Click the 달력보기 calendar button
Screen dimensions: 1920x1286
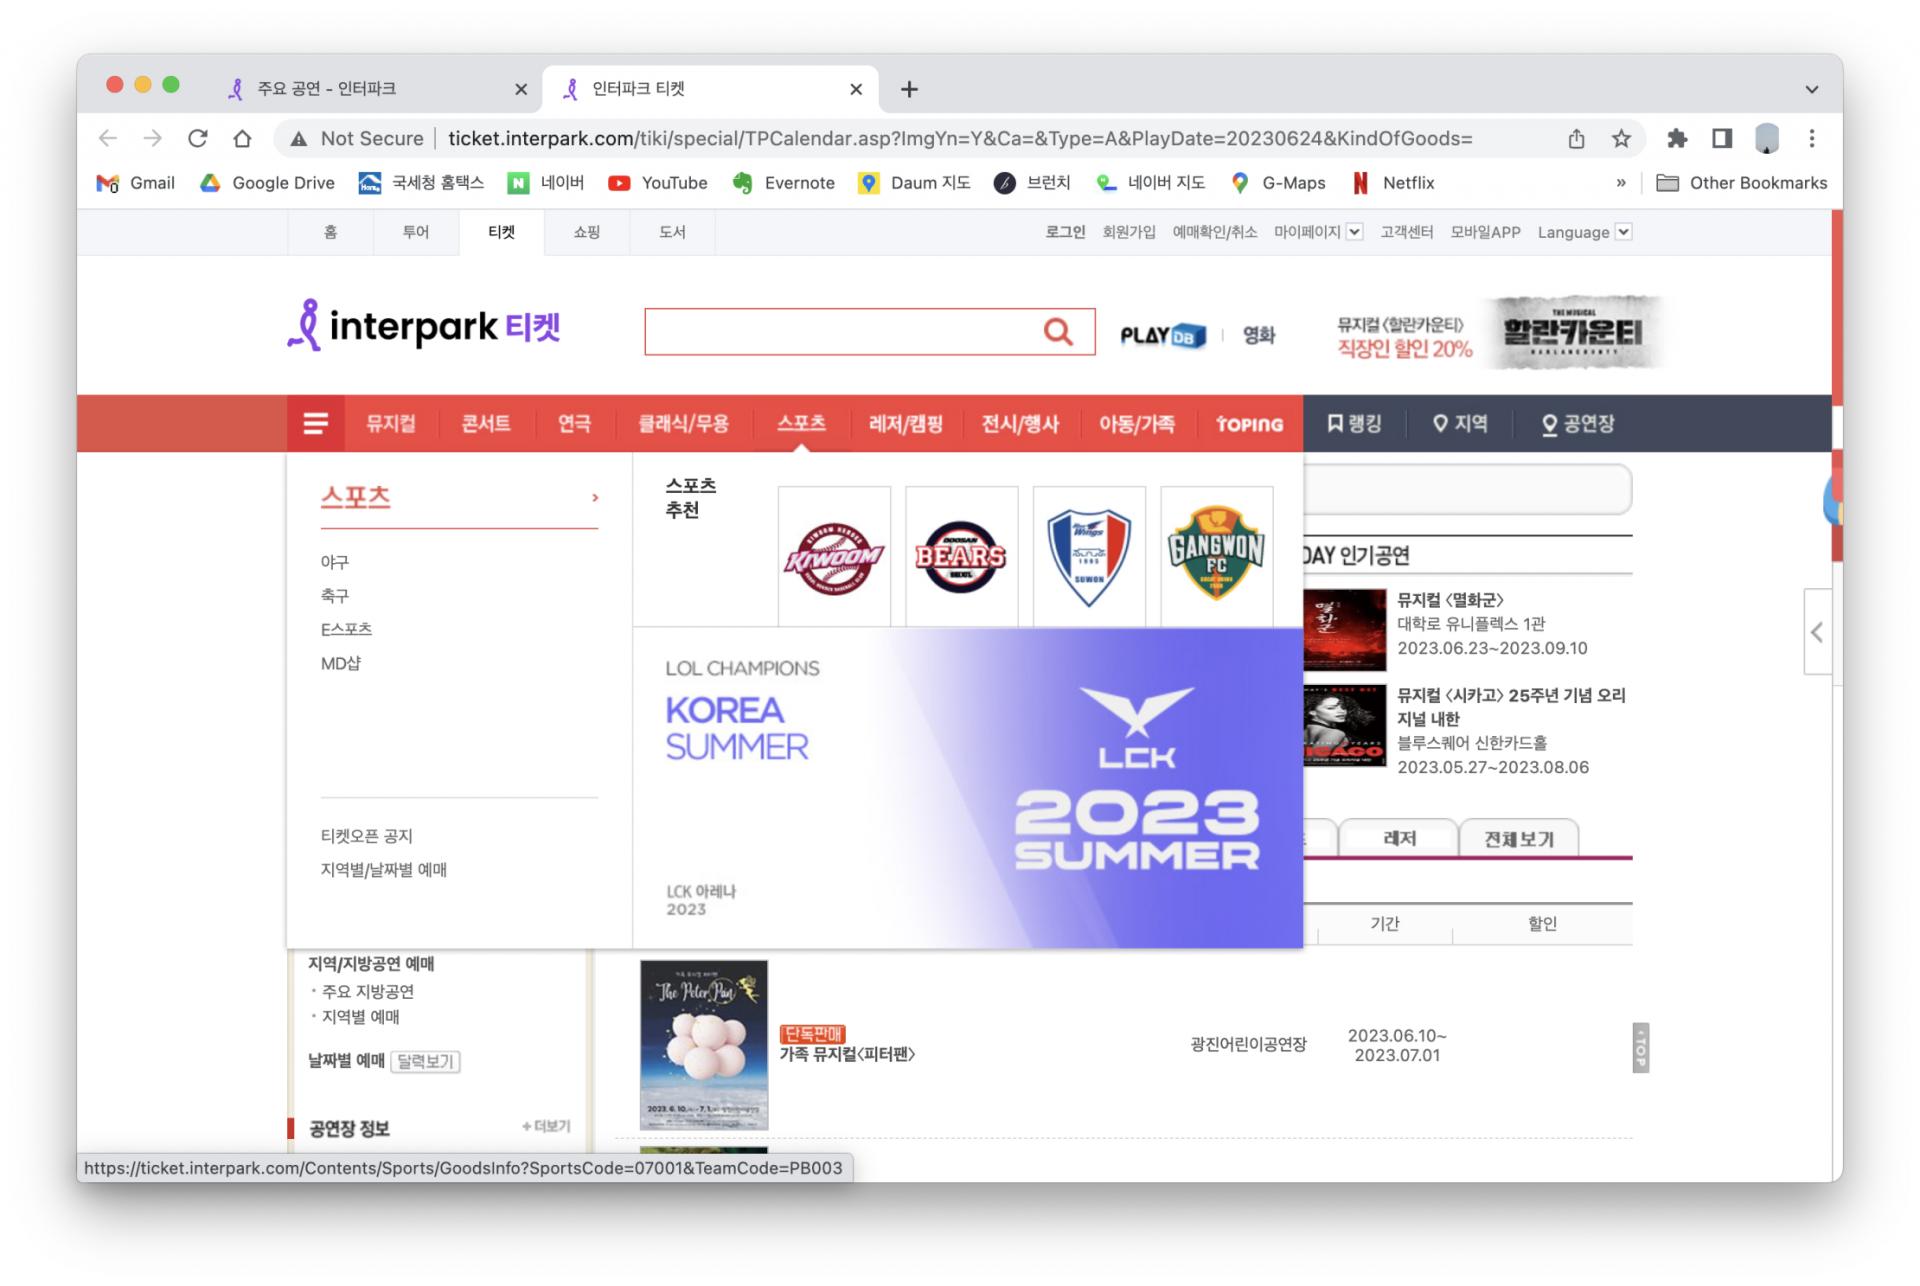tap(425, 1061)
